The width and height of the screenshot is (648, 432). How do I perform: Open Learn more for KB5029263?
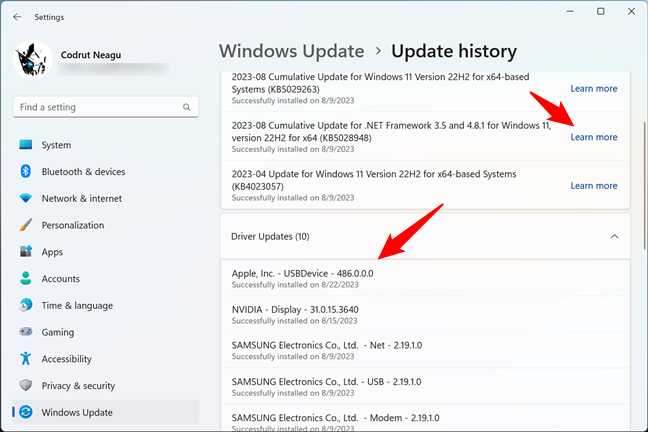pyautogui.click(x=594, y=88)
